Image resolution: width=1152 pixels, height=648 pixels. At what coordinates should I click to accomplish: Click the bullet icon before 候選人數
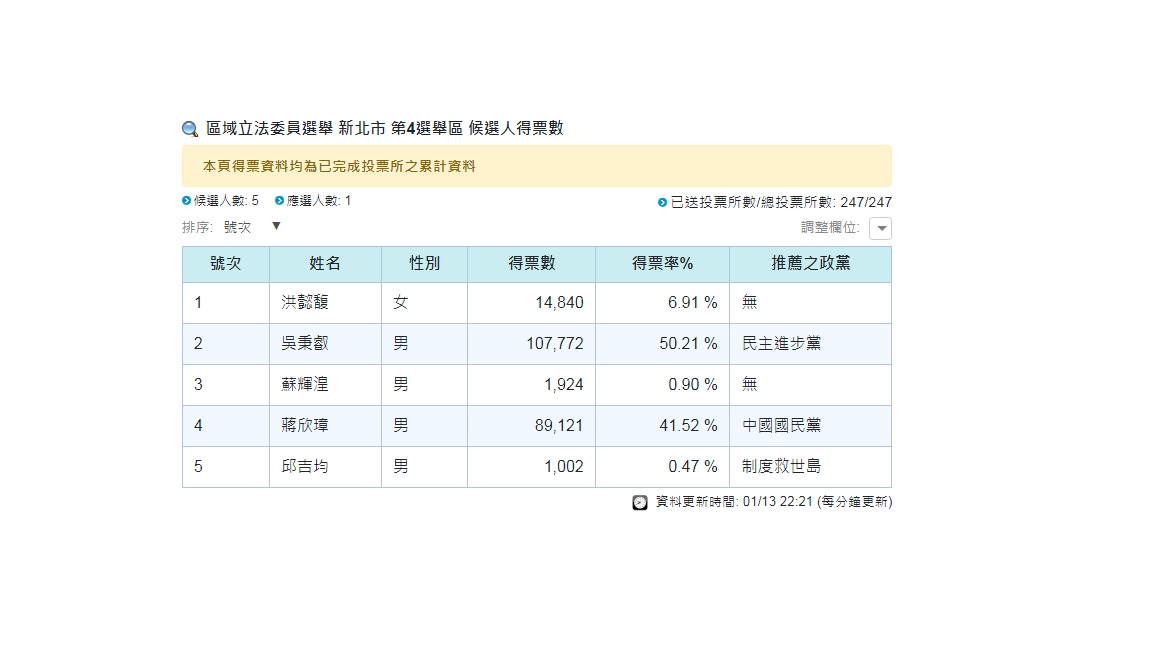coord(187,201)
